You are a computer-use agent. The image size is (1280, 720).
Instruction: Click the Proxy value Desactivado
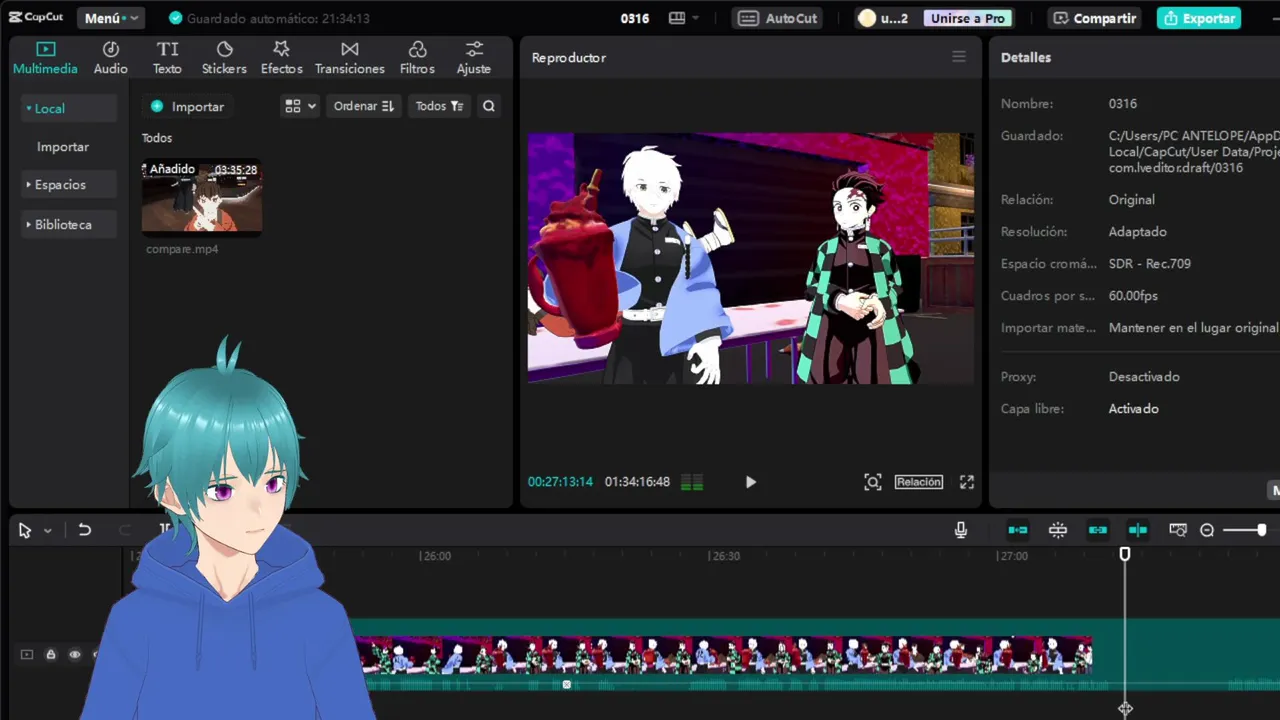pos(1144,377)
